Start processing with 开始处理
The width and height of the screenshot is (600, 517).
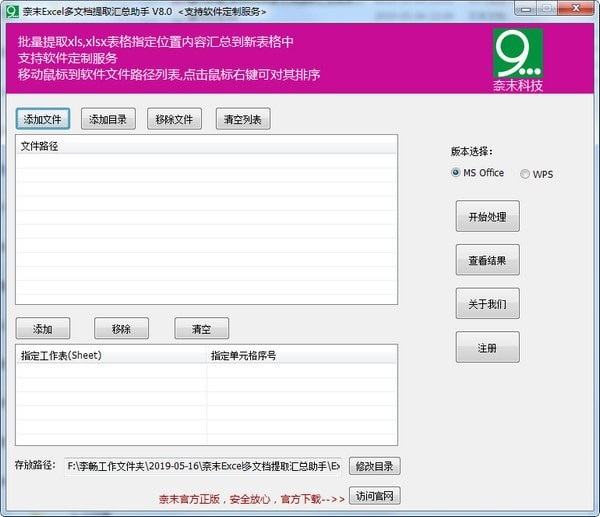point(487,216)
